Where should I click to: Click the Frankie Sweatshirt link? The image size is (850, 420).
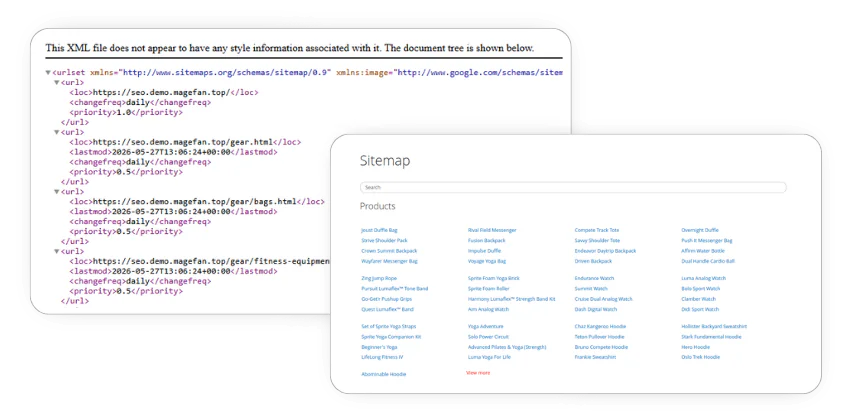point(596,358)
